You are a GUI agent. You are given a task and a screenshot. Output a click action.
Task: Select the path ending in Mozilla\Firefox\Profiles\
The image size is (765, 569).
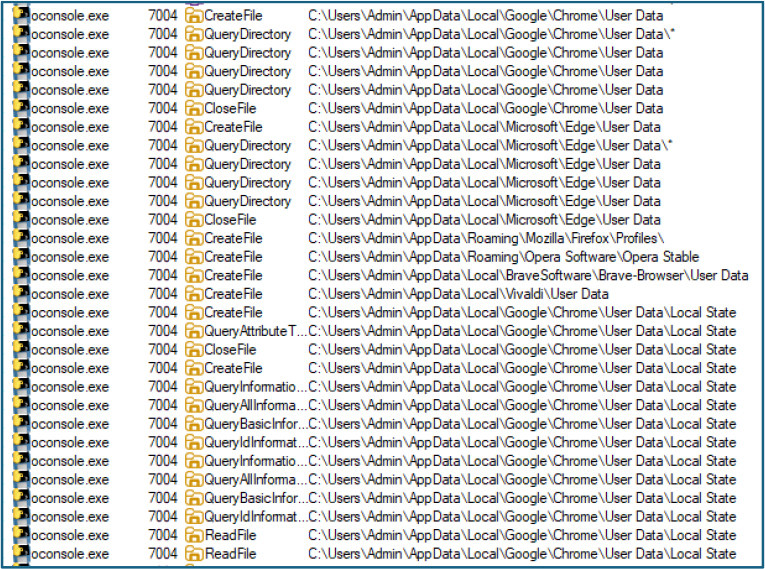tap(486, 238)
